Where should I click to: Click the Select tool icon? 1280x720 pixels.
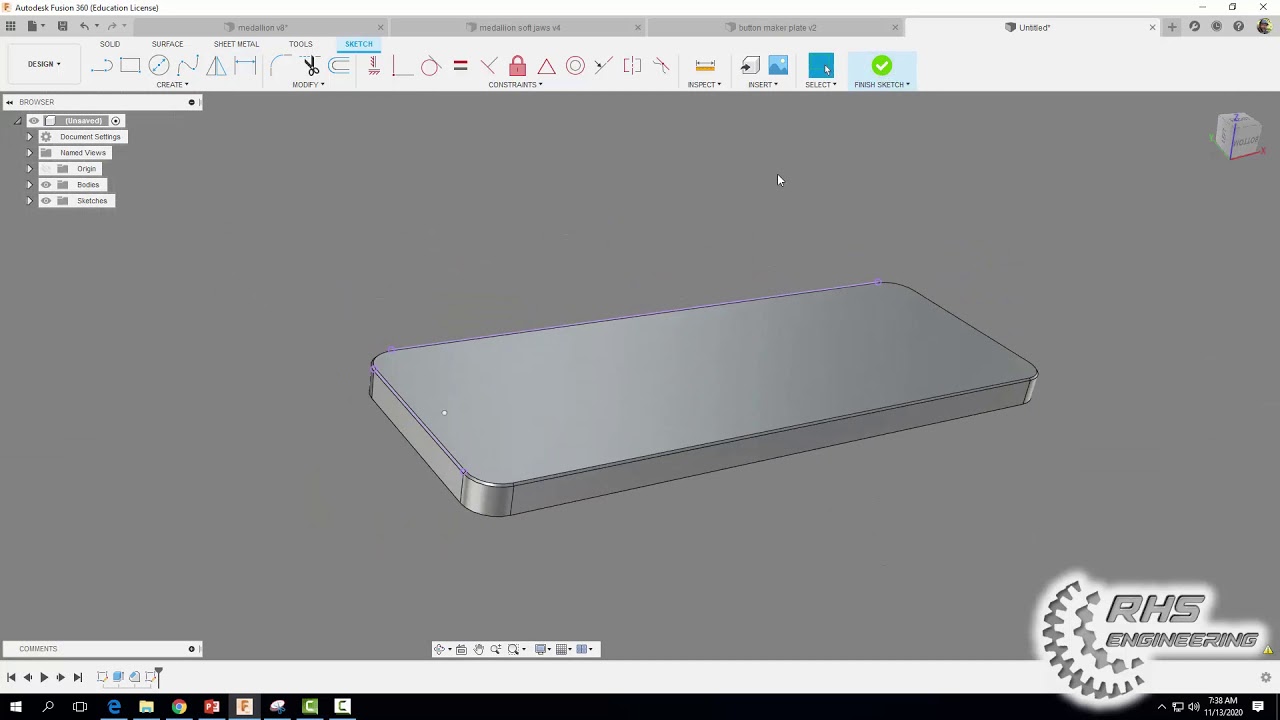pyautogui.click(x=820, y=66)
